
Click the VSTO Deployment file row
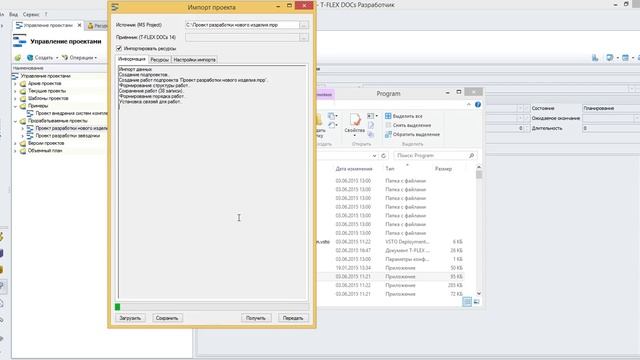(390, 242)
